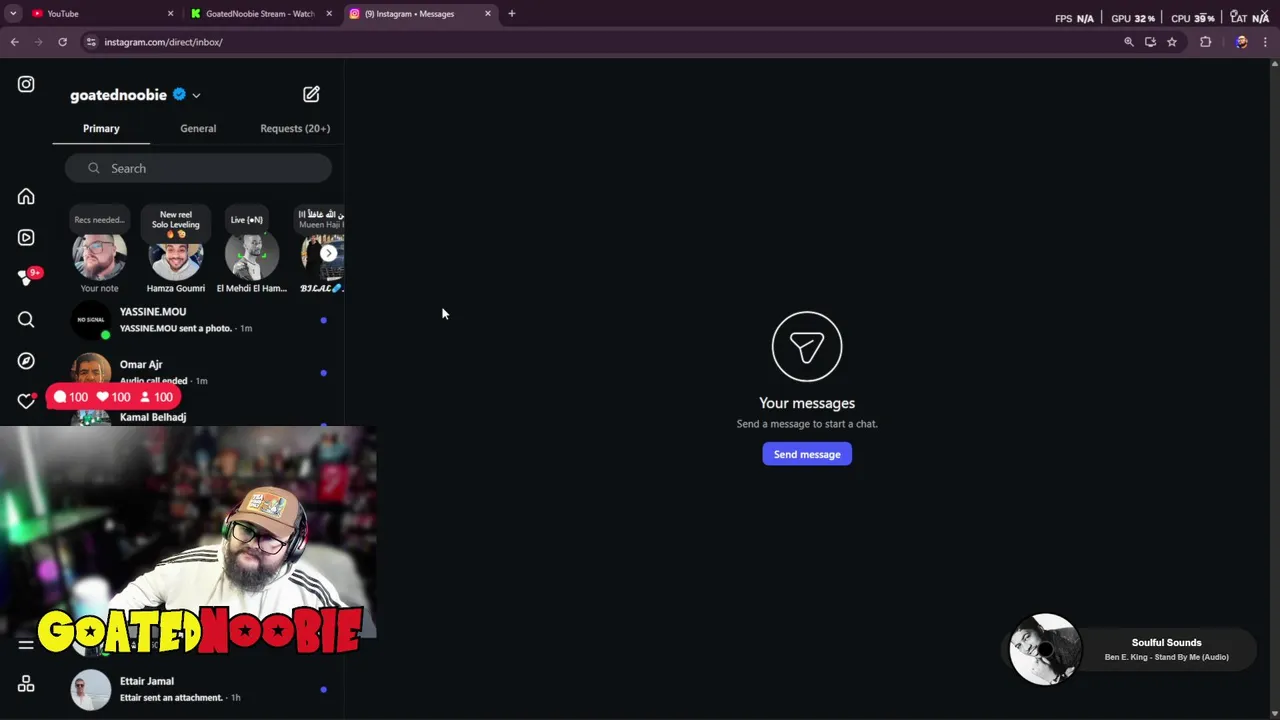
Task: Open the hamburger More menu icon
Action: click(x=26, y=645)
